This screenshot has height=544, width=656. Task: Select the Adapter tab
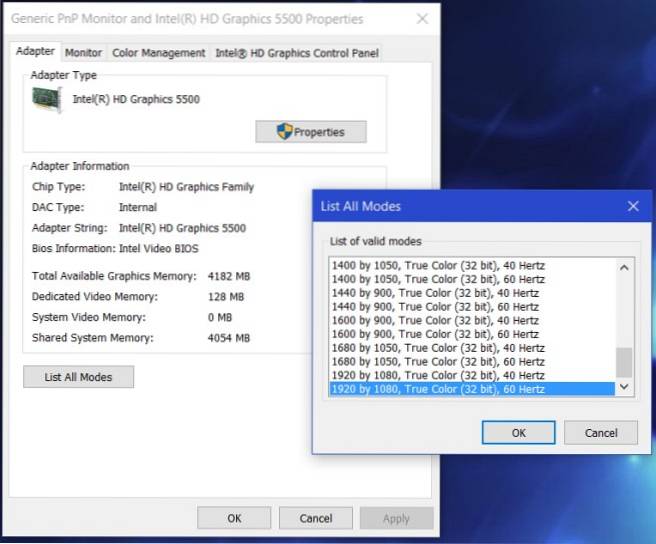pos(37,52)
